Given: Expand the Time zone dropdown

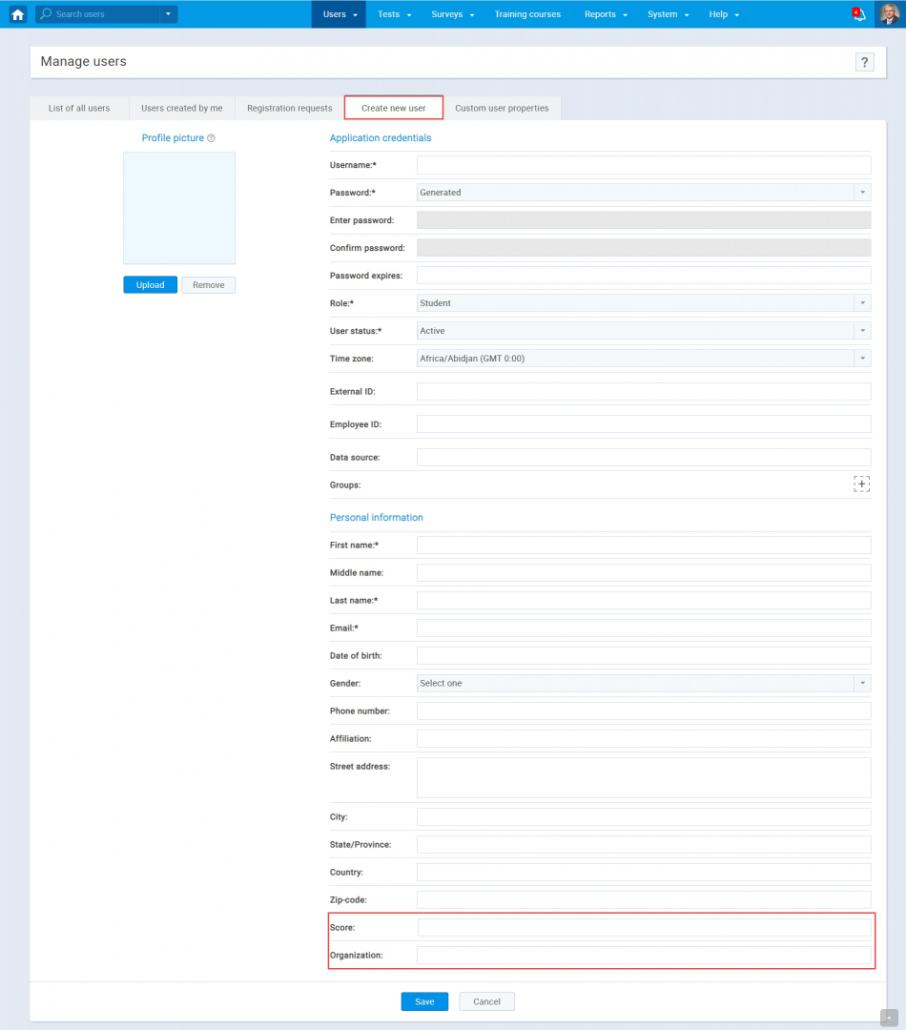Looking at the screenshot, I should 861,358.
